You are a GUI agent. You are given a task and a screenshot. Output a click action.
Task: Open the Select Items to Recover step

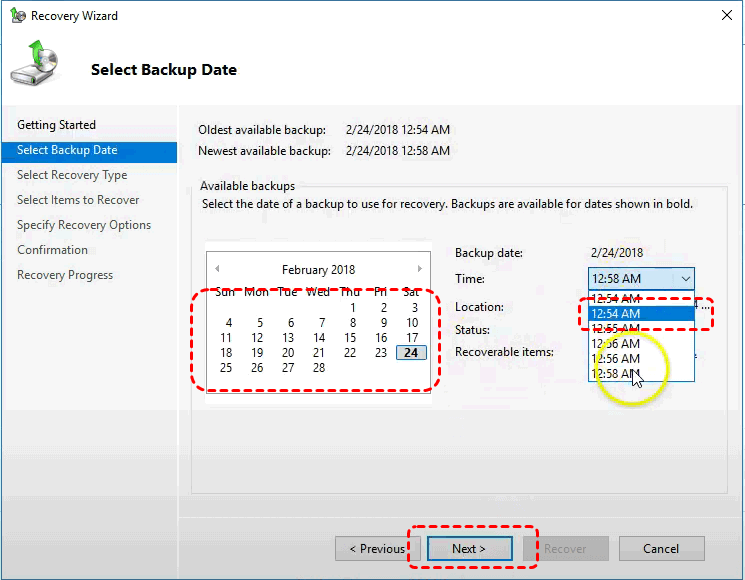[x=78, y=200]
